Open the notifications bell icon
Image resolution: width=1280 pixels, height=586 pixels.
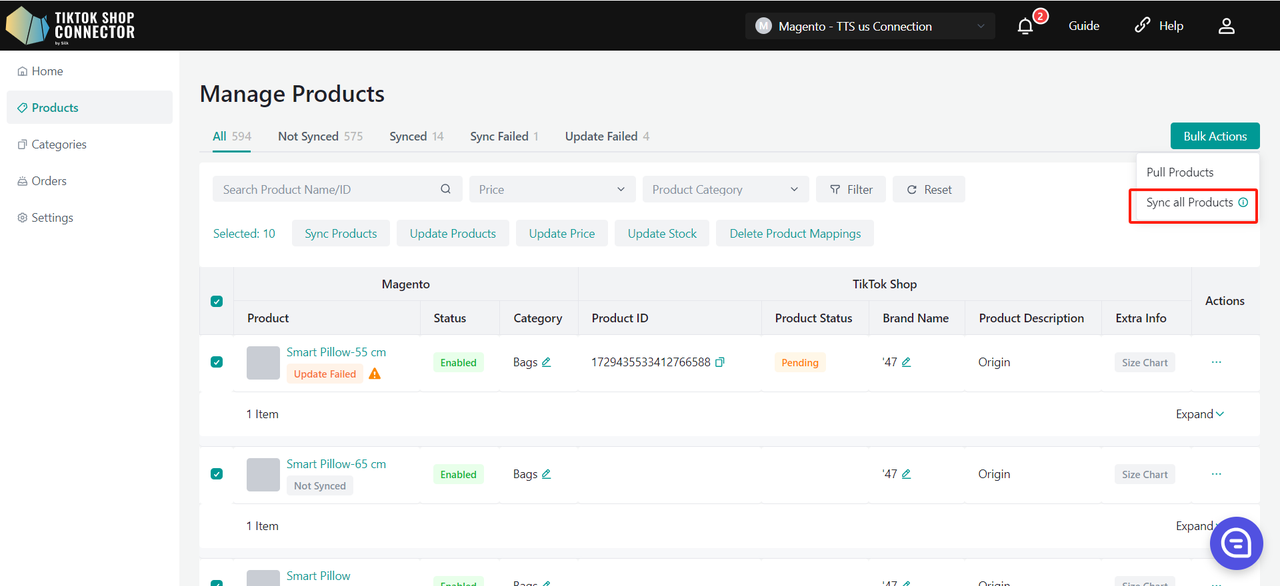point(1025,27)
